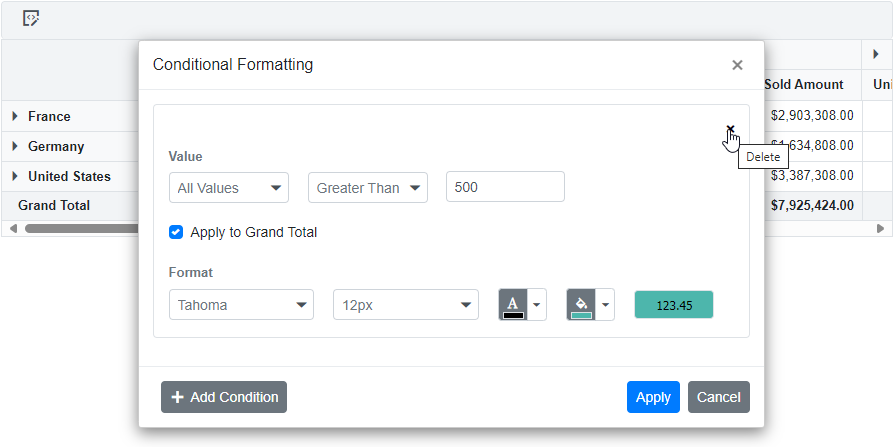The image size is (895, 447).
Task: Click the horizontal scrollbar right arrow
Action: click(880, 228)
